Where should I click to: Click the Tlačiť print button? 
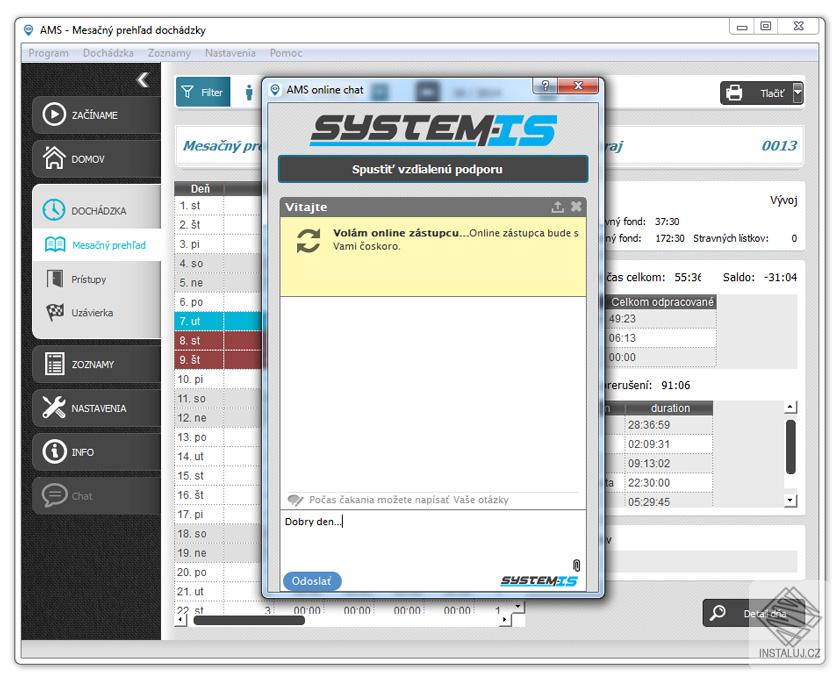click(x=755, y=93)
